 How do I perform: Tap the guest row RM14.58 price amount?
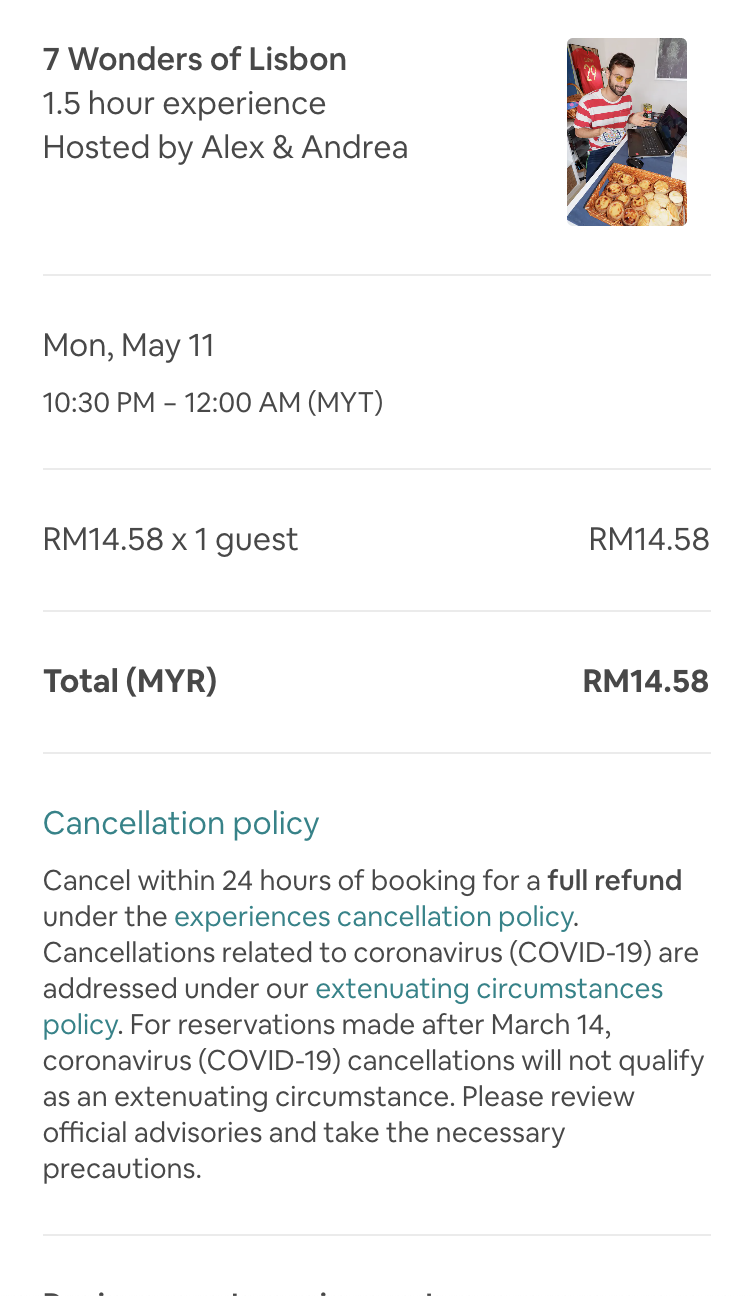point(648,540)
